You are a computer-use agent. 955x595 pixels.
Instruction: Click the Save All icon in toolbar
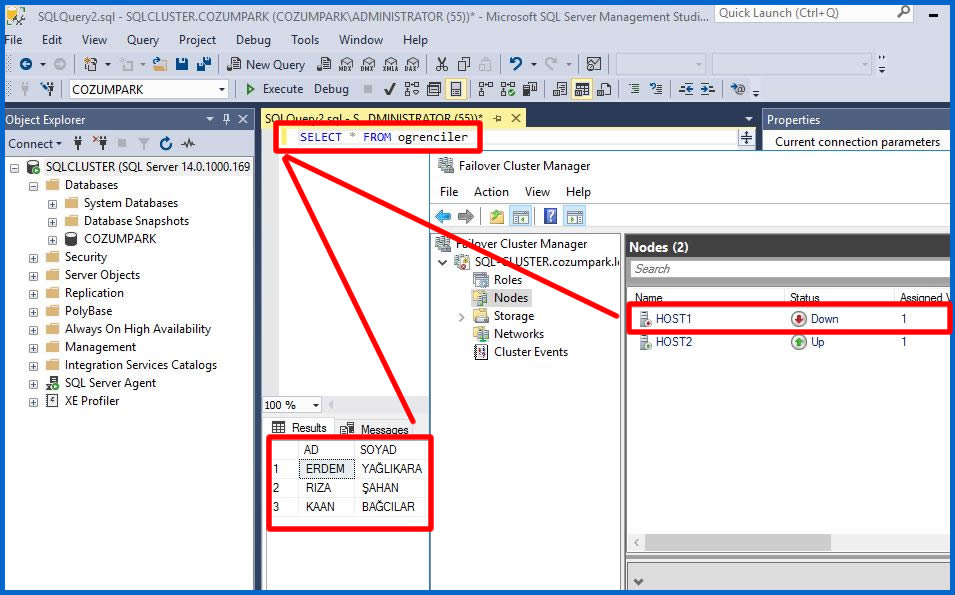(x=203, y=65)
